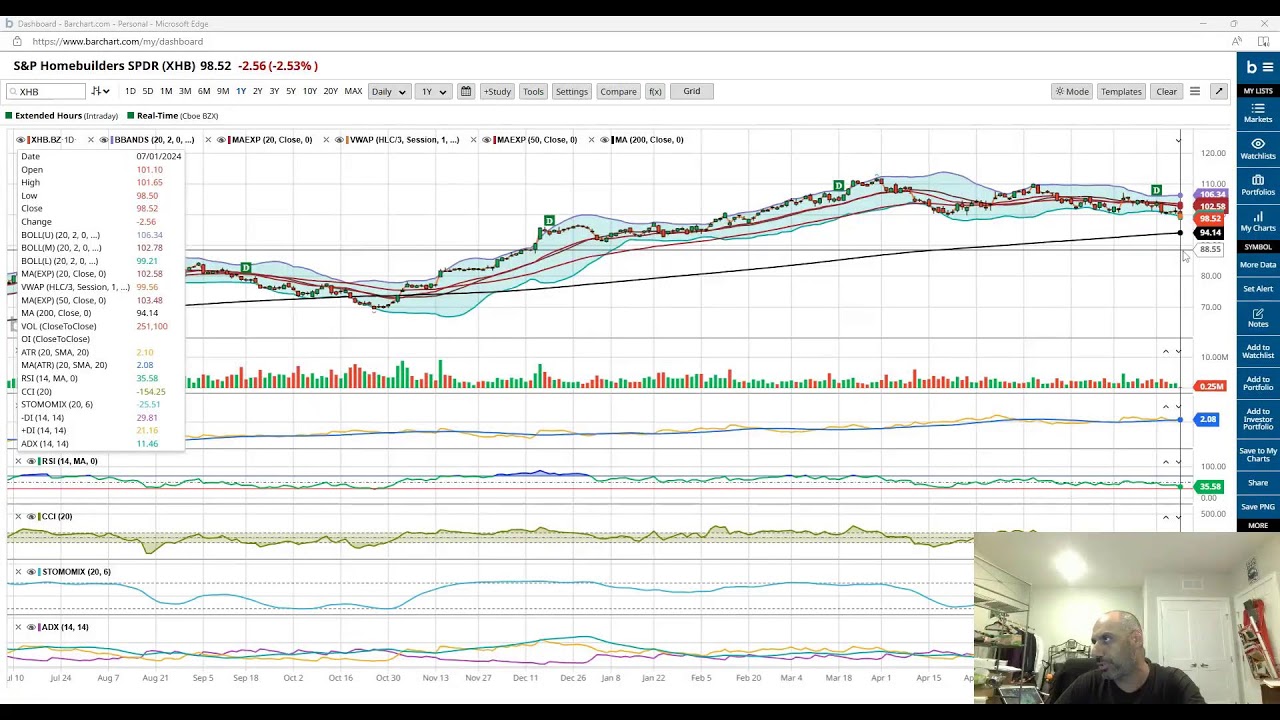Select the 1D time range
The image size is (1280, 720).
tap(130, 91)
